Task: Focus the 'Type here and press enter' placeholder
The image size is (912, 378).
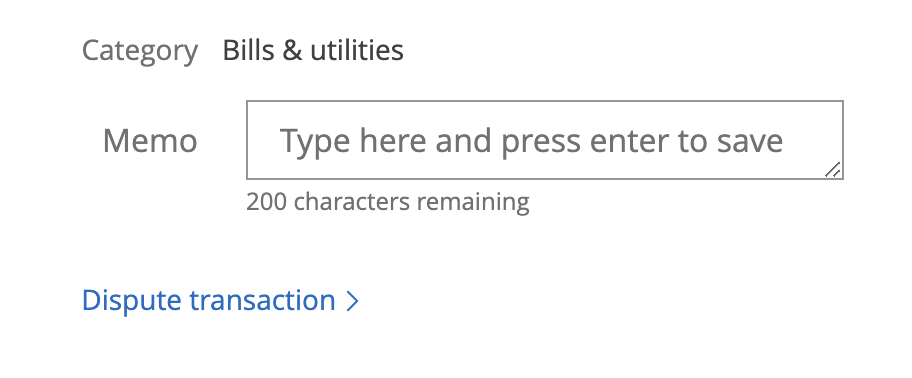Action: pos(532,141)
